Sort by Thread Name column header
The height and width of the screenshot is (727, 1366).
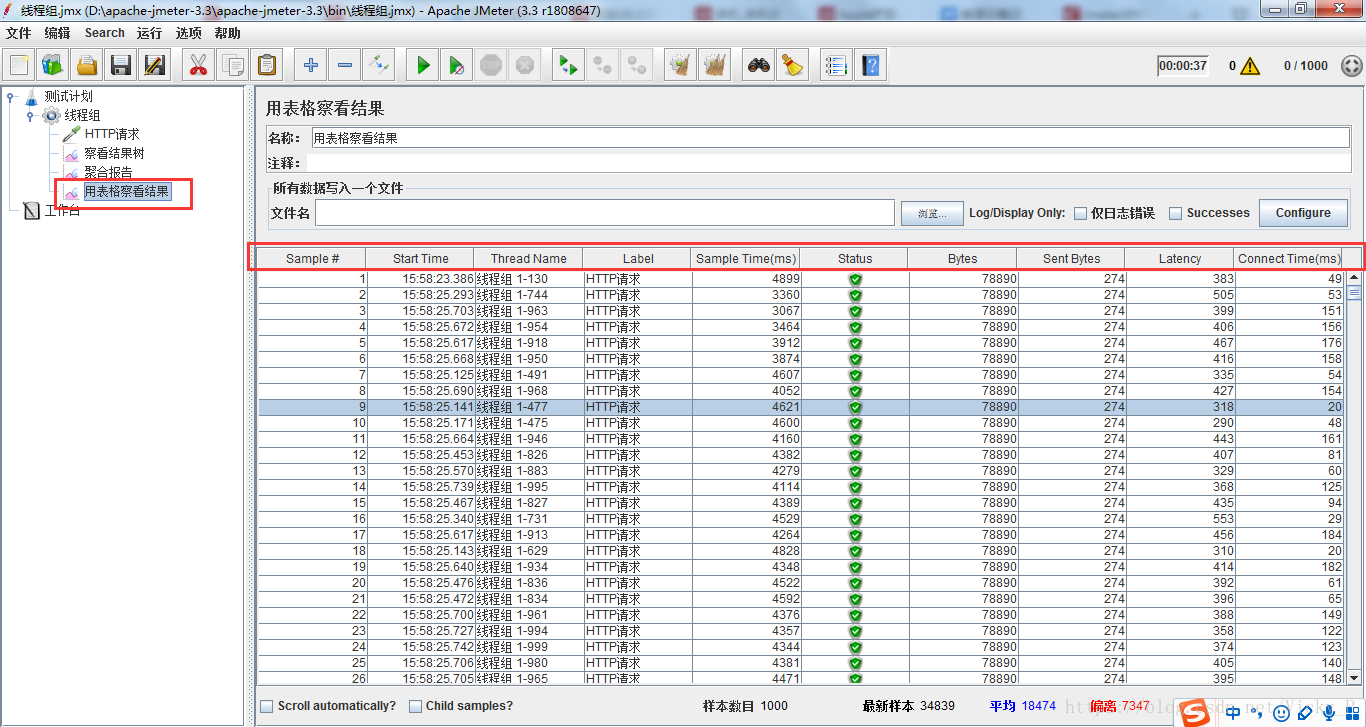pos(528,258)
